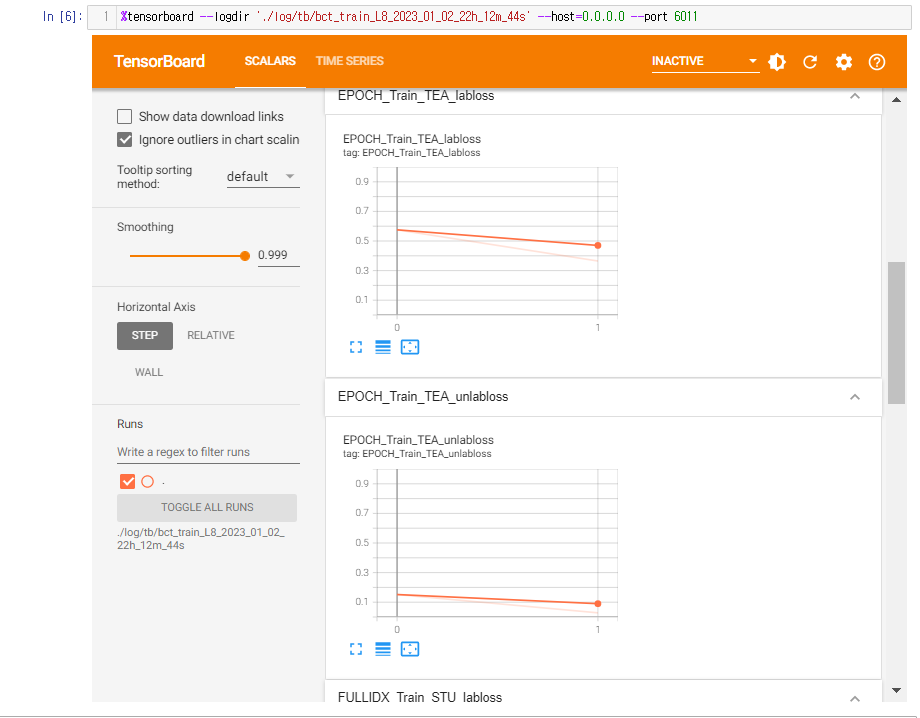
Task: Click the 'tag: EPOCH_Train_TEA_labloss' caption
Action: click(411, 153)
